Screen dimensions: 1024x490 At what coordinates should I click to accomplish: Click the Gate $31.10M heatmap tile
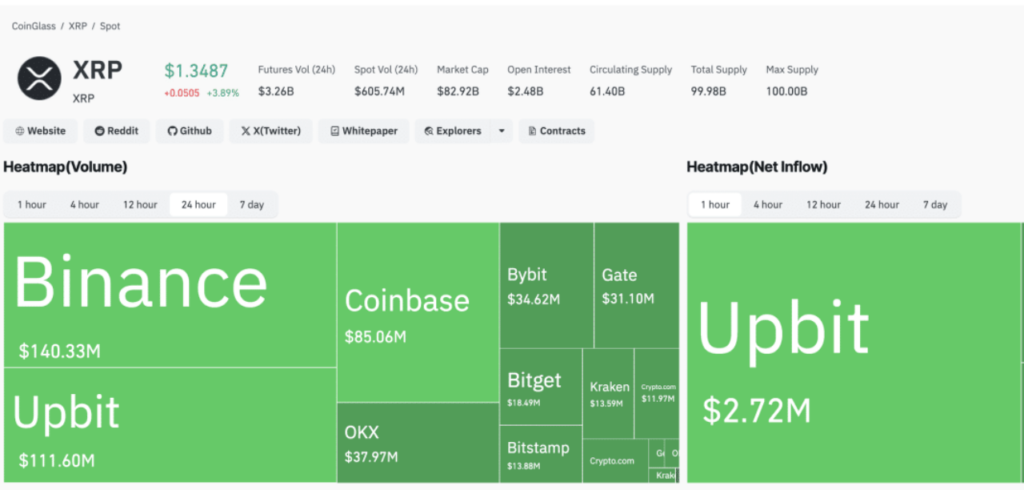[x=637, y=285]
